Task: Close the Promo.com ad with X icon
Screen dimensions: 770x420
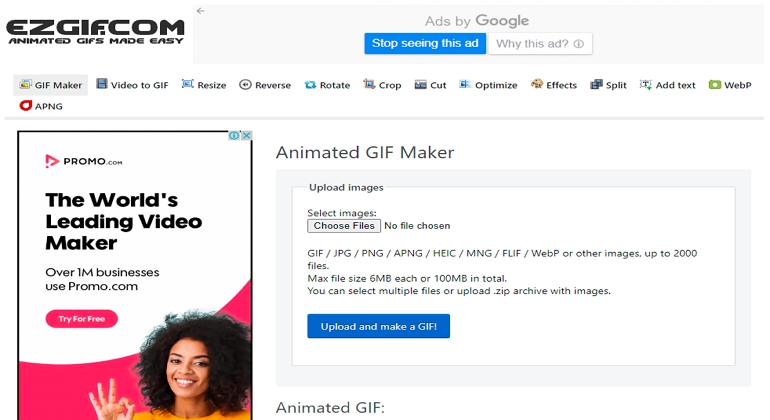Action: pos(247,135)
